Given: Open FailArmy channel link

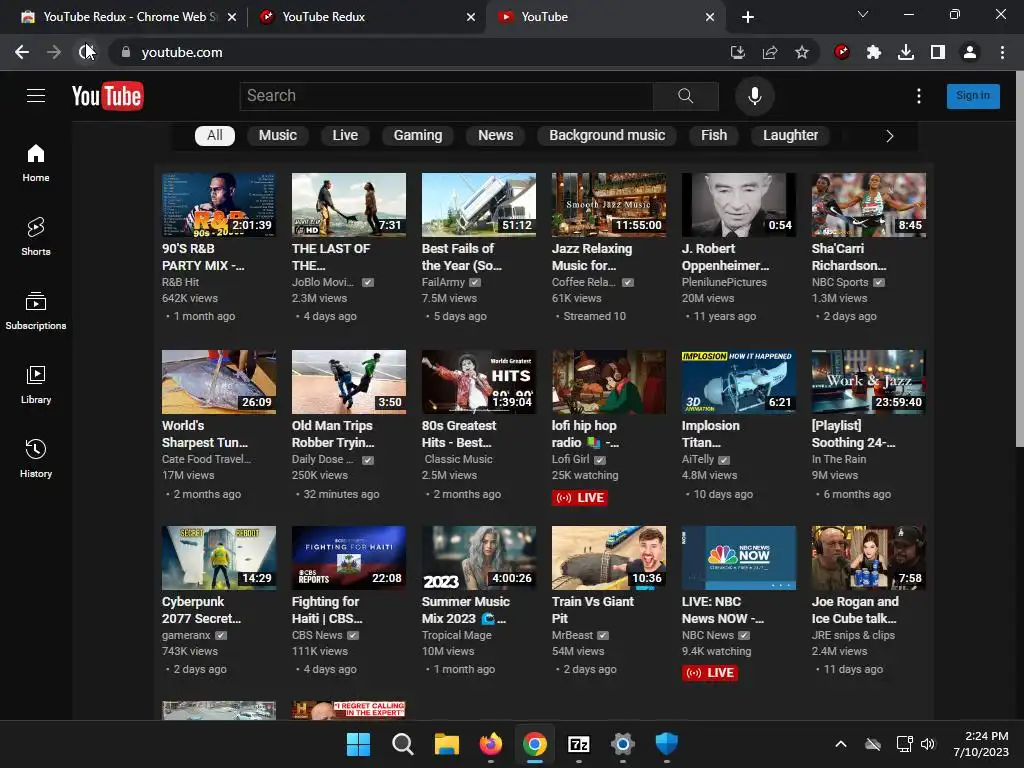Looking at the screenshot, I should coord(443,282).
